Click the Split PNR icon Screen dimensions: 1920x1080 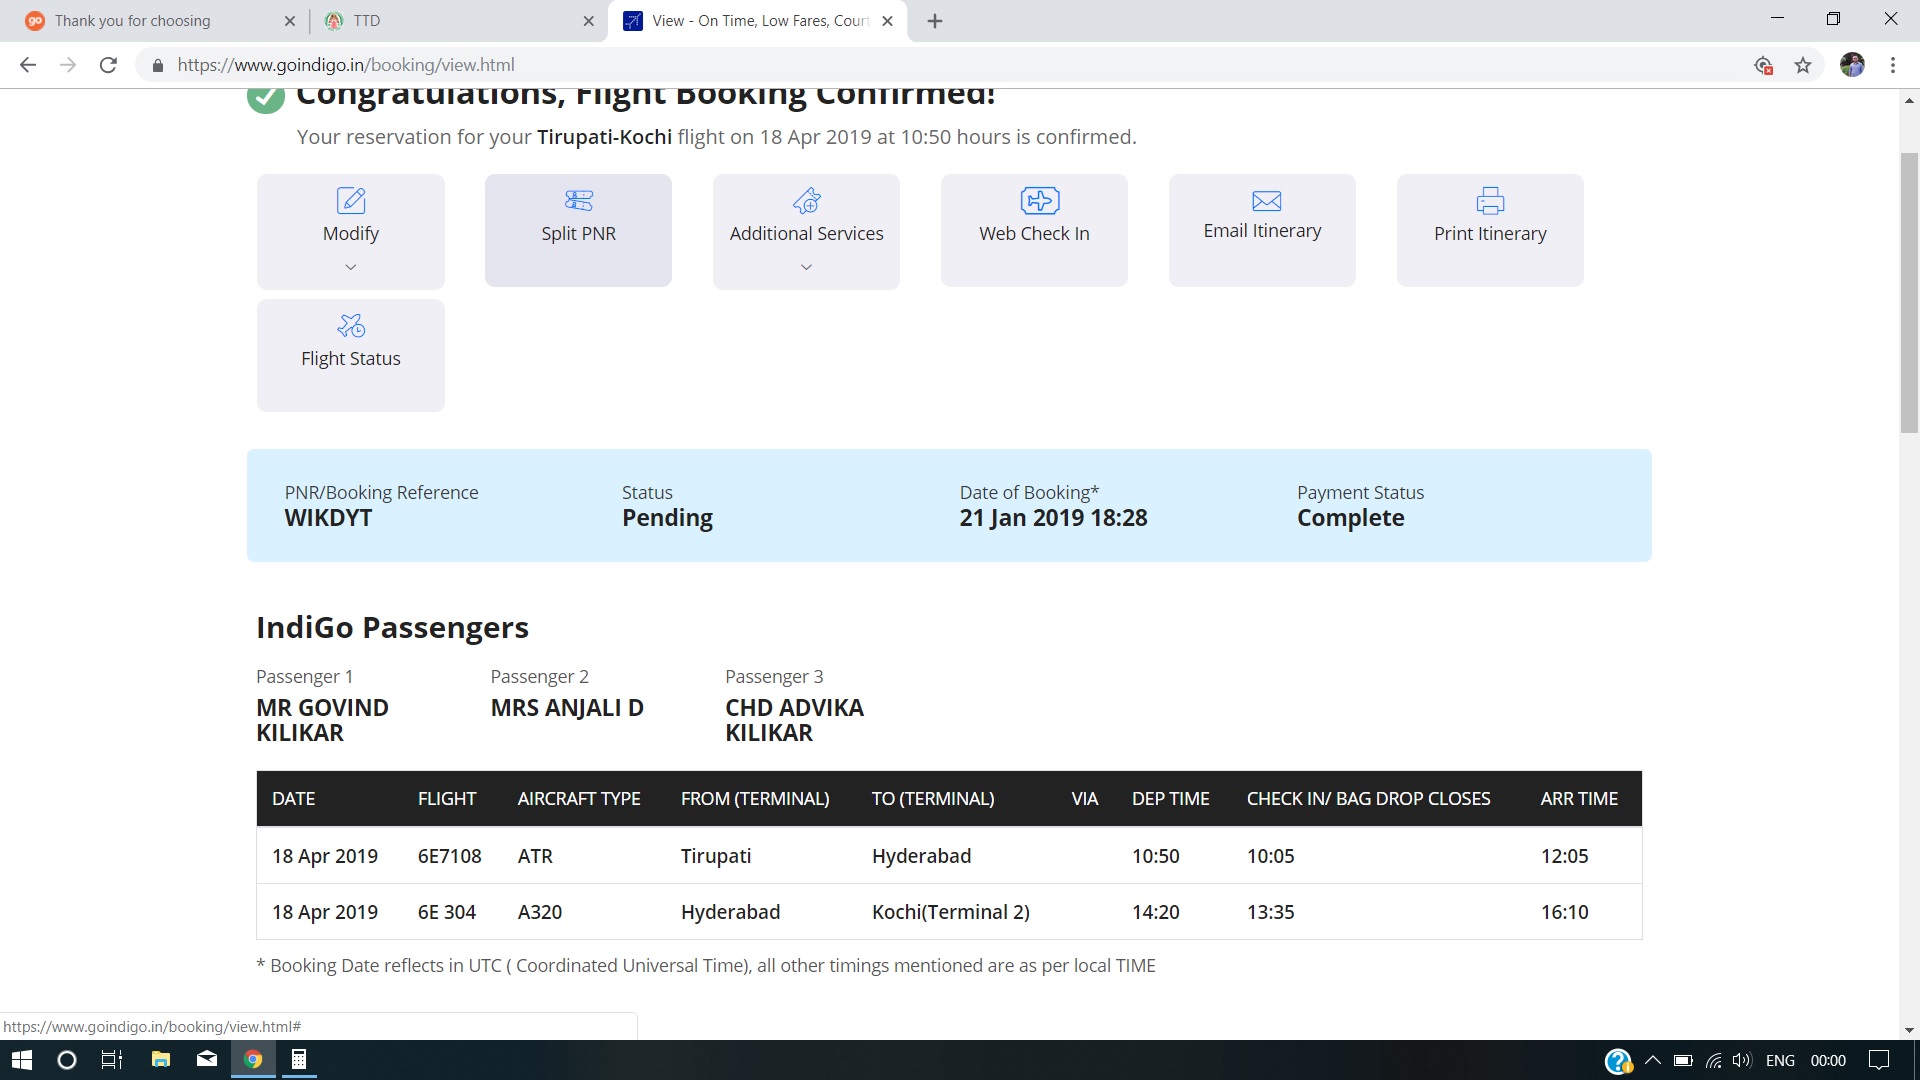578,201
